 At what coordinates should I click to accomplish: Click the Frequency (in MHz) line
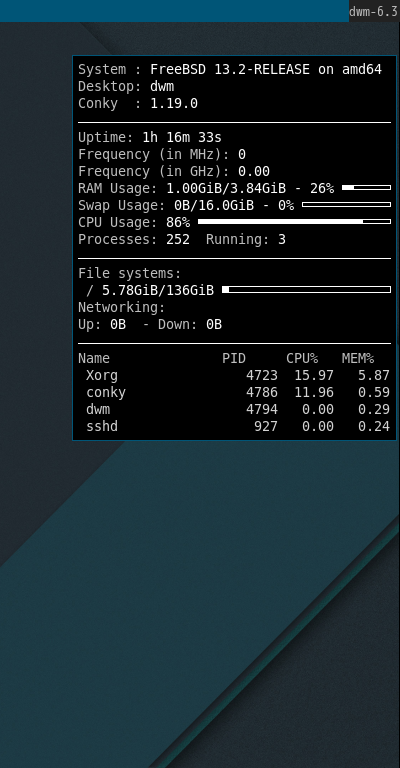(x=162, y=155)
